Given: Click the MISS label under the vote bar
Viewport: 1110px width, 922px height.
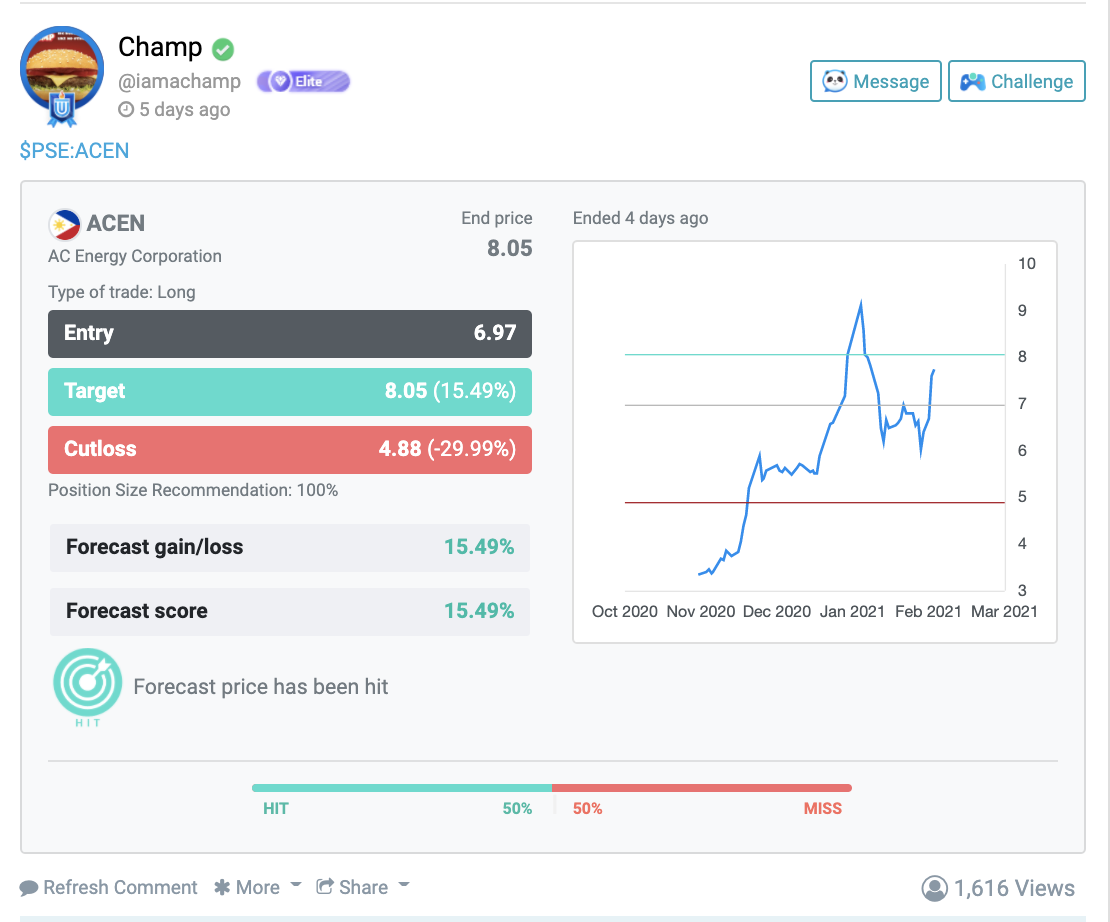Looking at the screenshot, I should [823, 809].
